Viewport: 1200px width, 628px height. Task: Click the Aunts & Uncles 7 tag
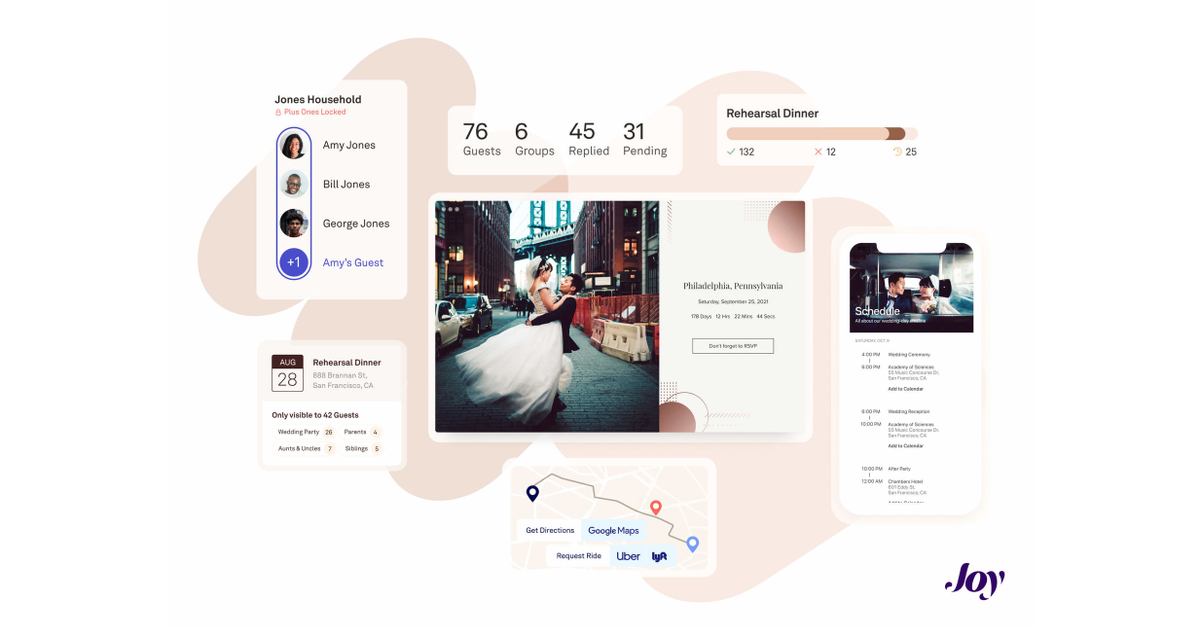(x=306, y=449)
